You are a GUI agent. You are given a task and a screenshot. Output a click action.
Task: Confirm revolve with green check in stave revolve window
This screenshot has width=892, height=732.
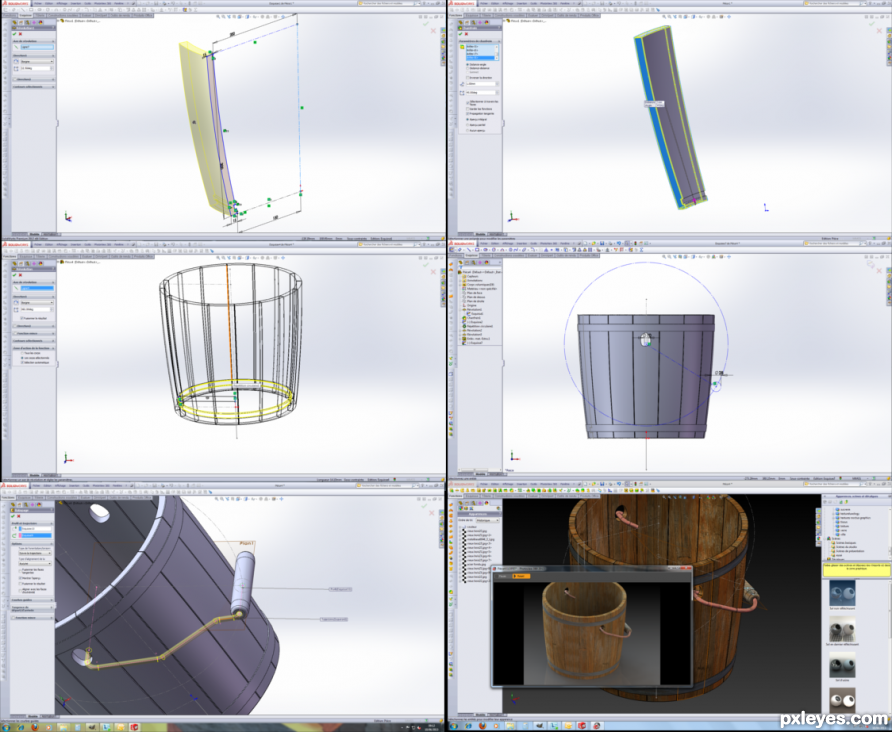(14, 34)
